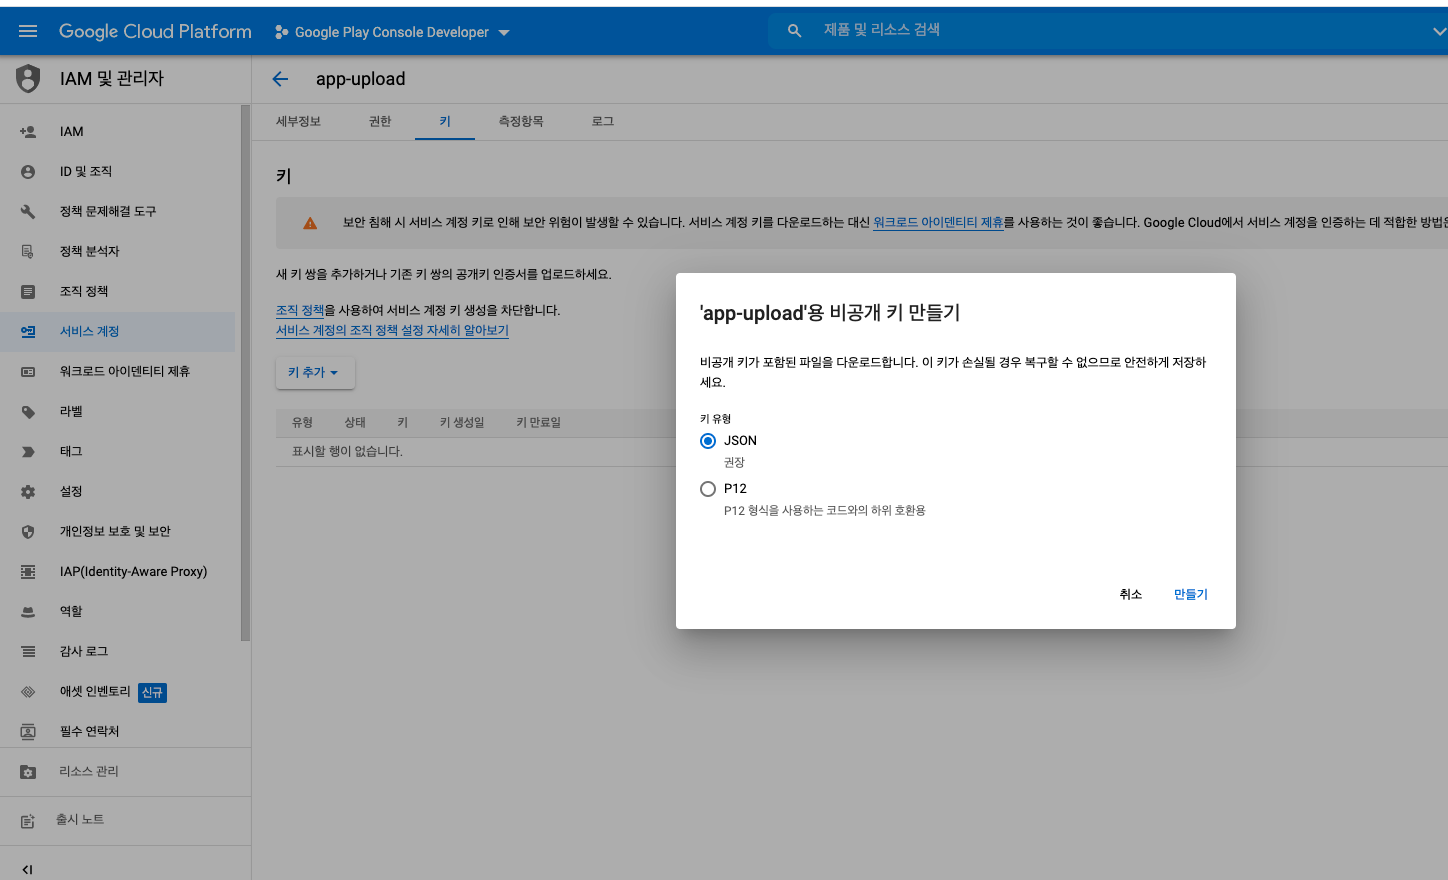Viewport: 1448px width, 880px height.
Task: Click the IAM shield icon in the sidebar header
Action: 28,78
